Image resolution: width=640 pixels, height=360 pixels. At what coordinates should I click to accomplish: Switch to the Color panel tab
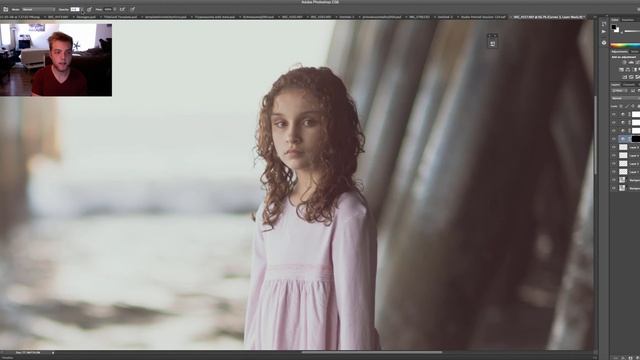pyautogui.click(x=615, y=20)
